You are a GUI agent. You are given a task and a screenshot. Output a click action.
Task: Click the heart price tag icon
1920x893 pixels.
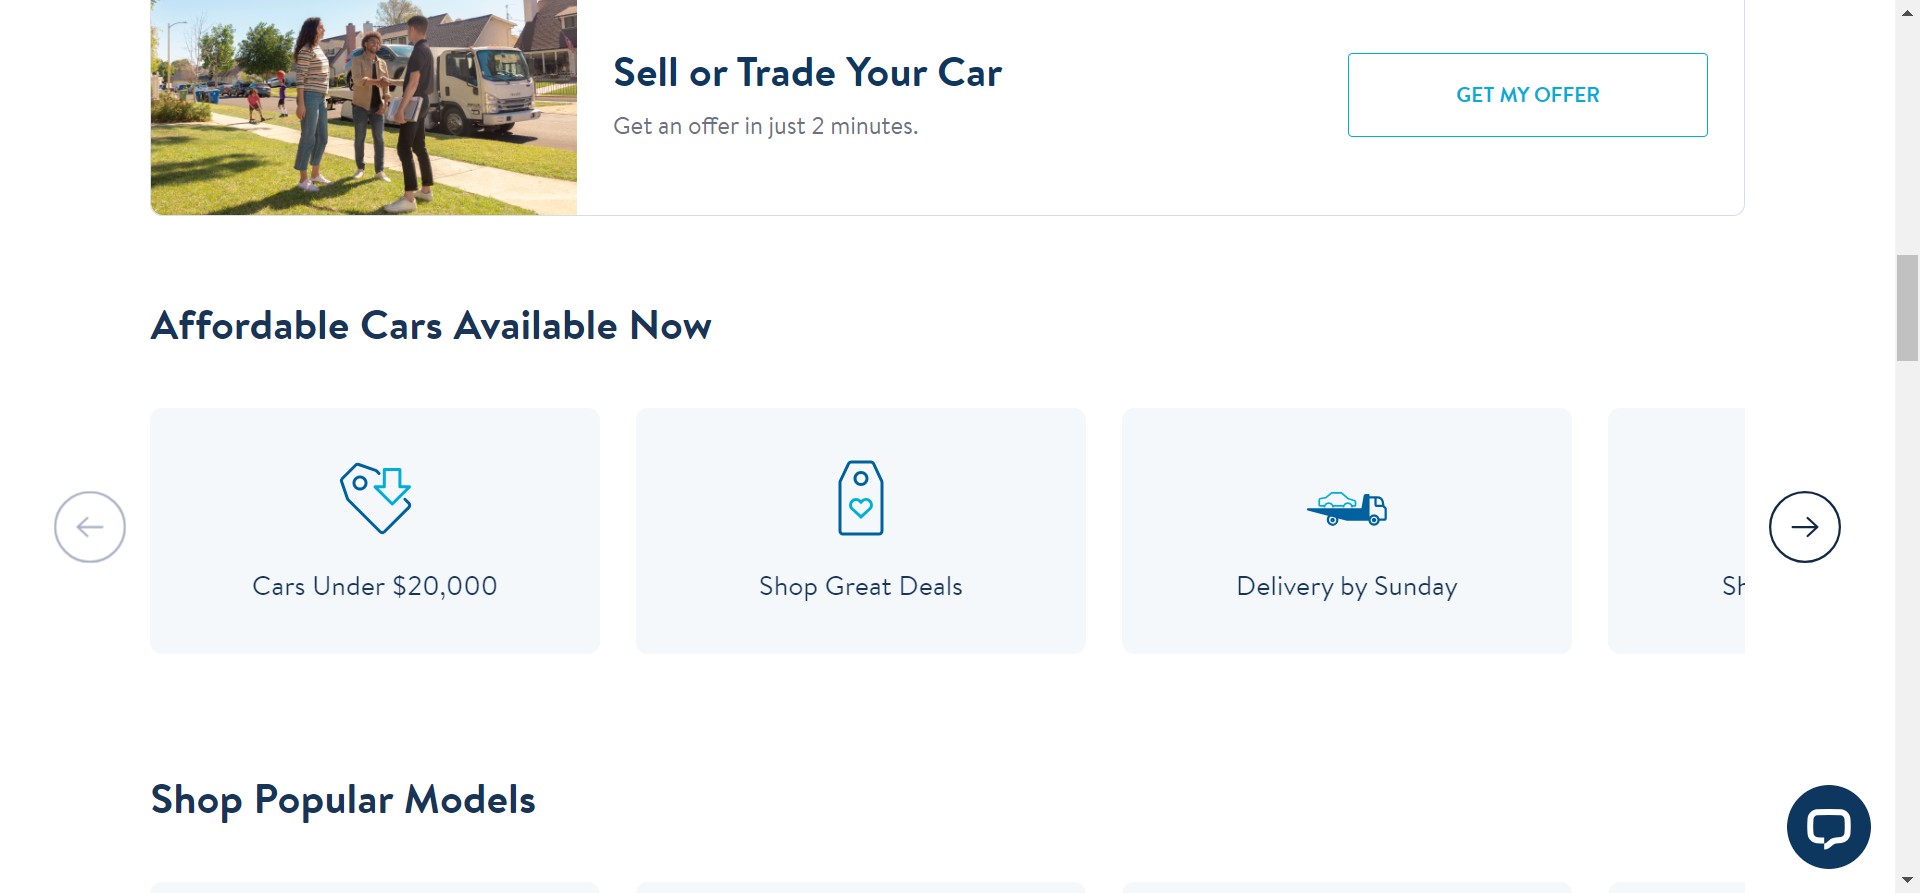pos(860,497)
